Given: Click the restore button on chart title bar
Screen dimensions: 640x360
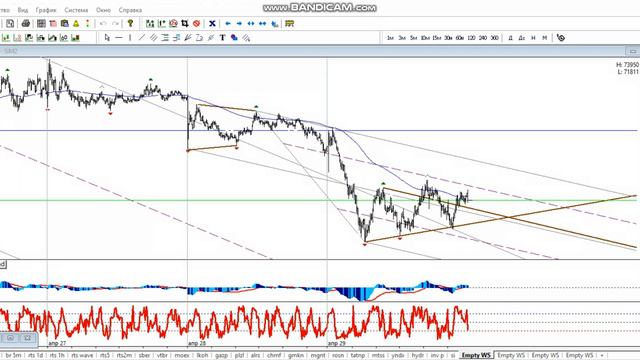Looking at the screenshot, I should point(633,51).
